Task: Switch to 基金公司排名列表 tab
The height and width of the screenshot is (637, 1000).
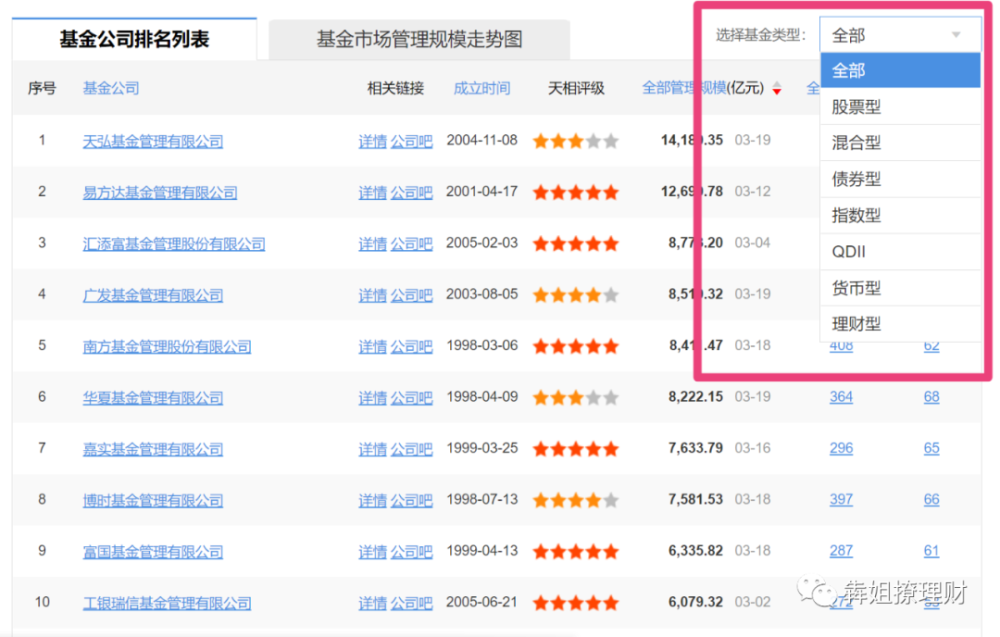Action: [135, 40]
